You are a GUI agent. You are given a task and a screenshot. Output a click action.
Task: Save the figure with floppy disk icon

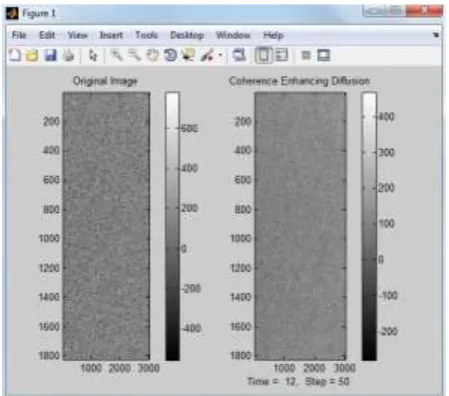pos(50,55)
